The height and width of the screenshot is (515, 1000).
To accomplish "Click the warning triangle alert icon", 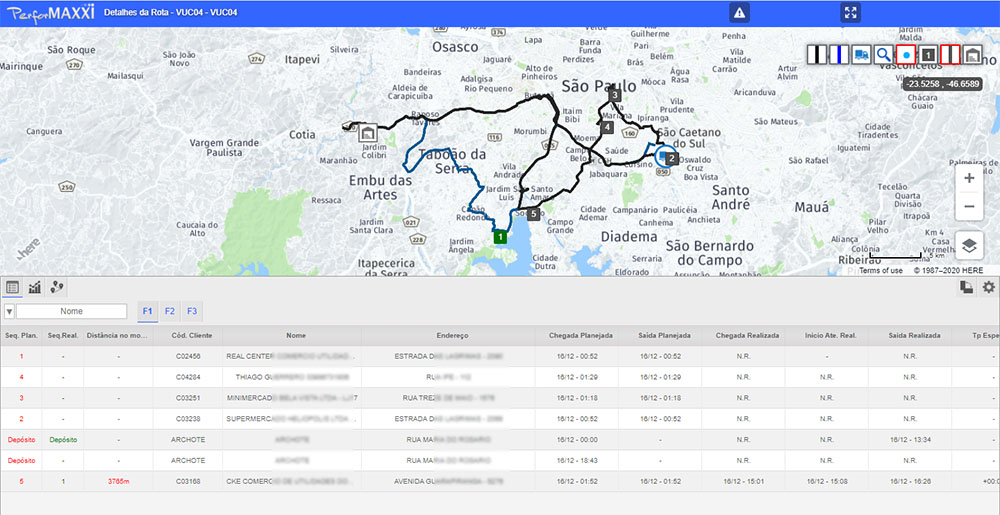I will (x=739, y=13).
